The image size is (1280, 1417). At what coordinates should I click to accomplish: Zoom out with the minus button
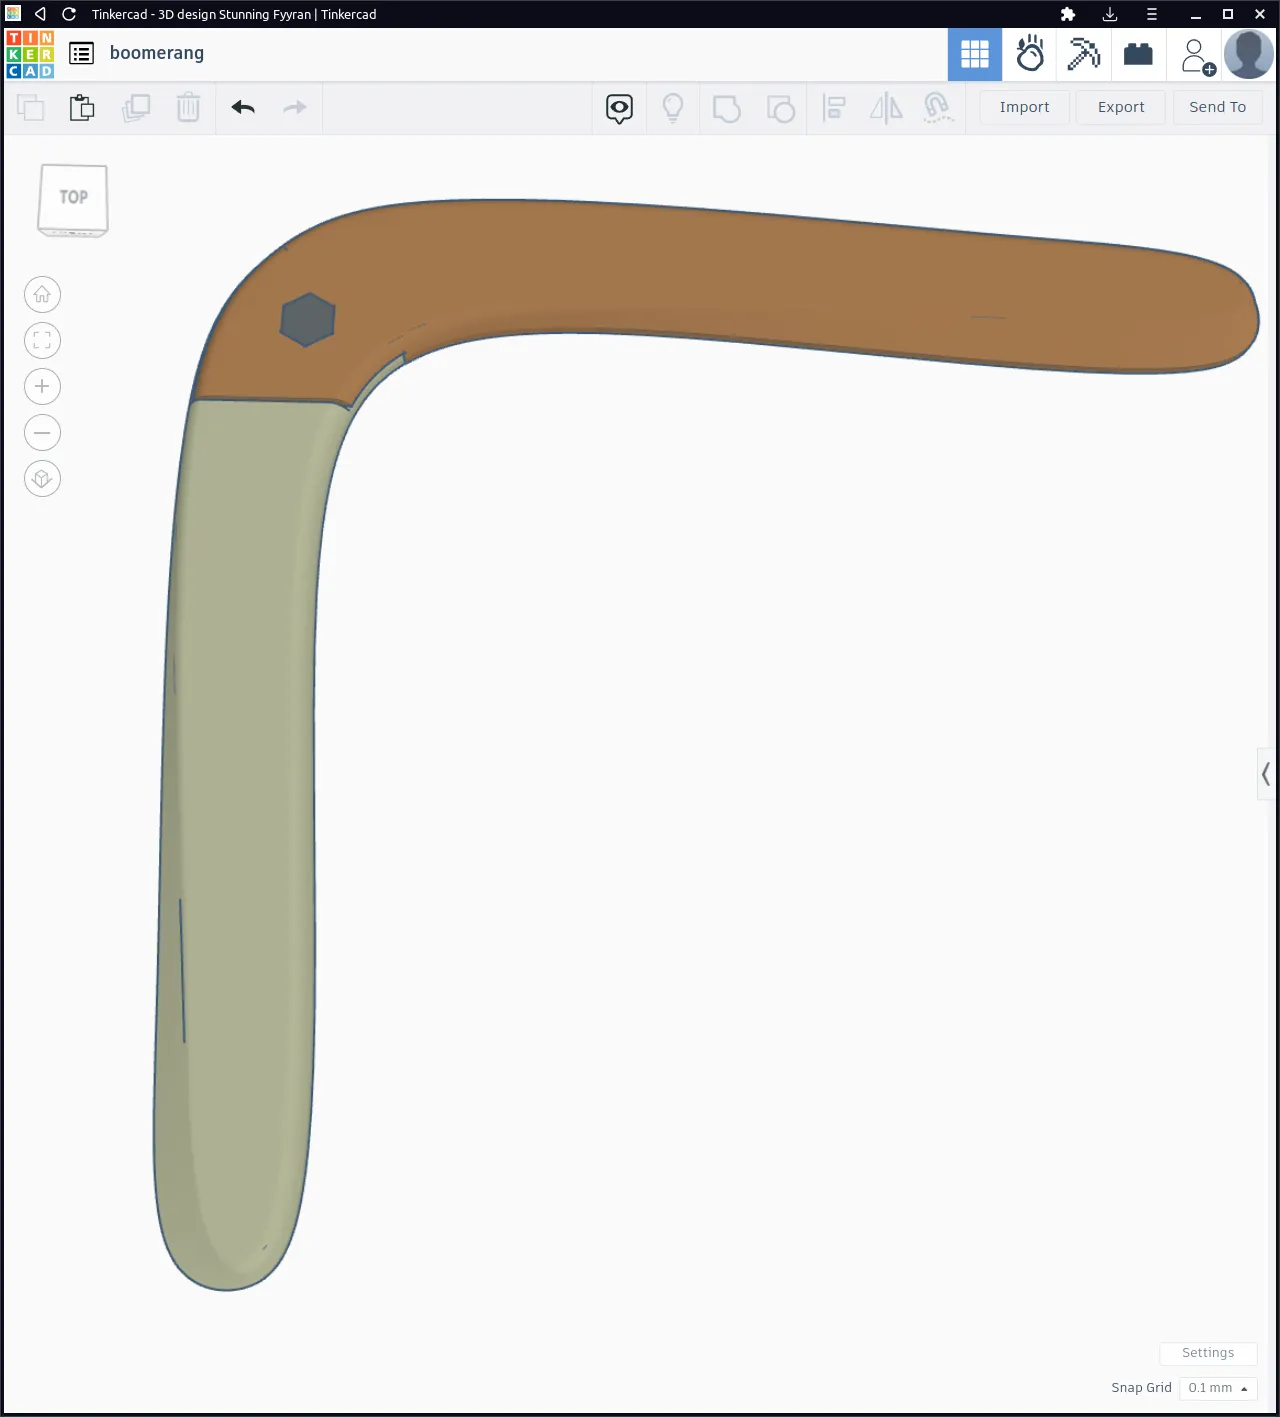pyautogui.click(x=42, y=433)
